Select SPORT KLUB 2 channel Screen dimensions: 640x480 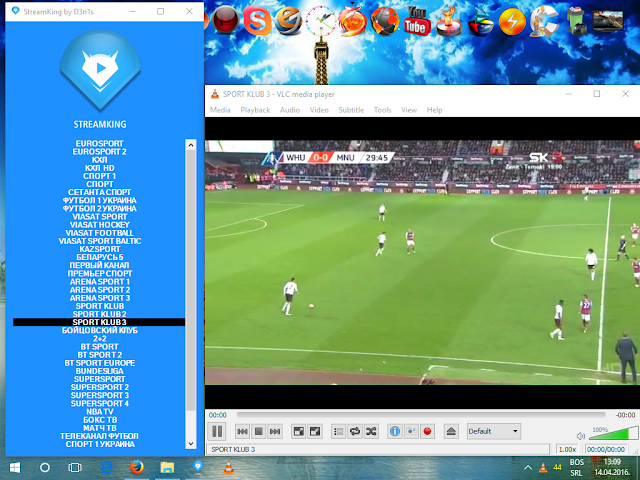coord(100,314)
